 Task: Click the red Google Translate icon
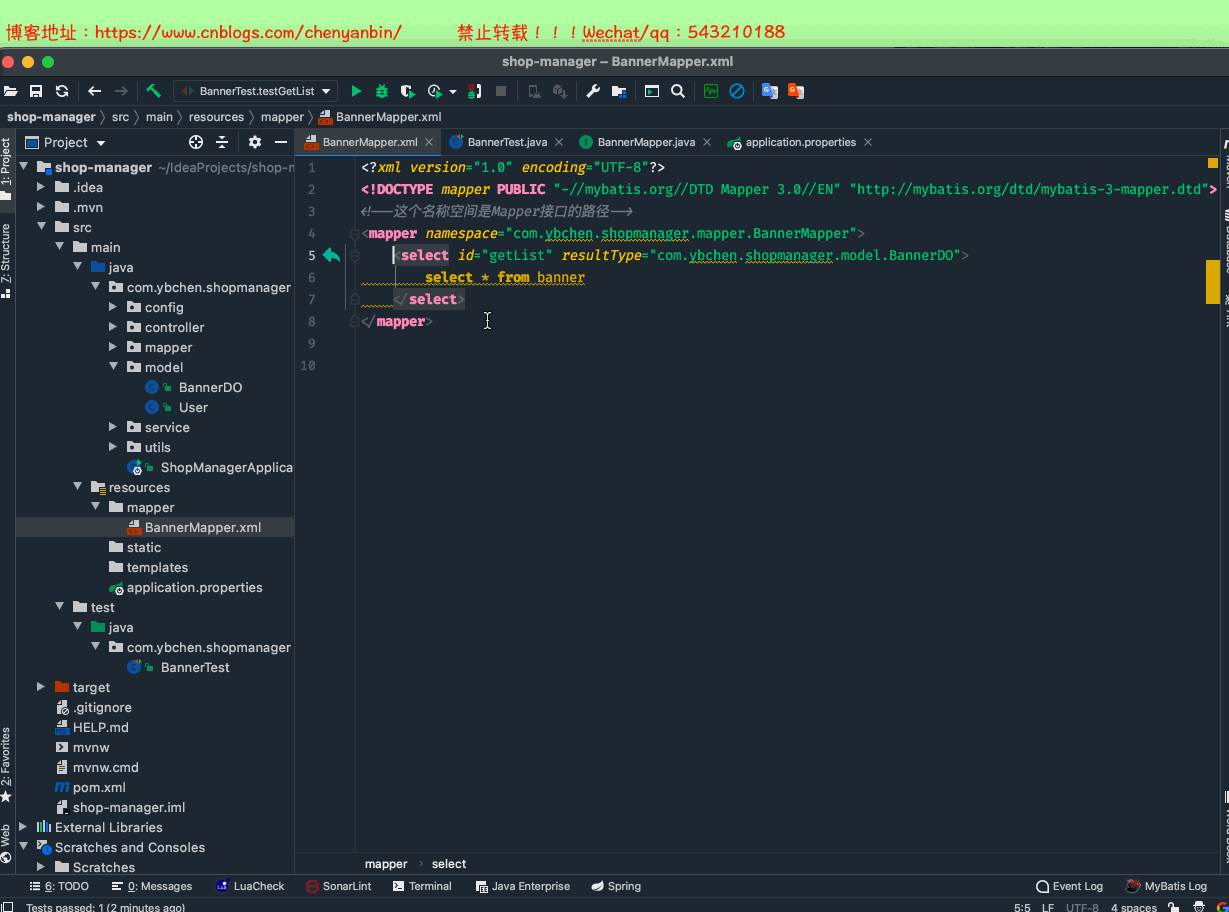point(796,91)
